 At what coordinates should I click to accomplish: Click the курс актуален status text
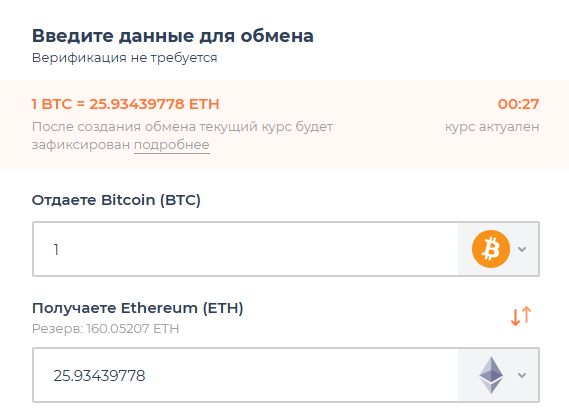pyautogui.click(x=492, y=127)
